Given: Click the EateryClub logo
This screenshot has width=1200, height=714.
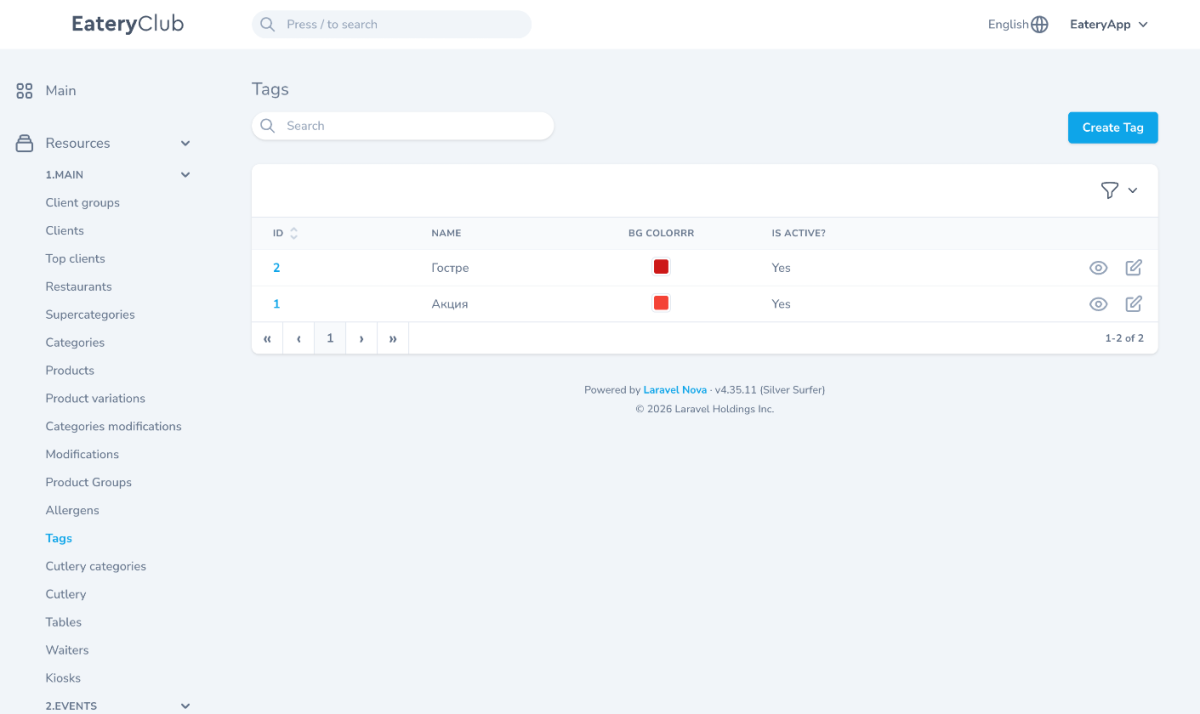Looking at the screenshot, I should click(x=128, y=24).
